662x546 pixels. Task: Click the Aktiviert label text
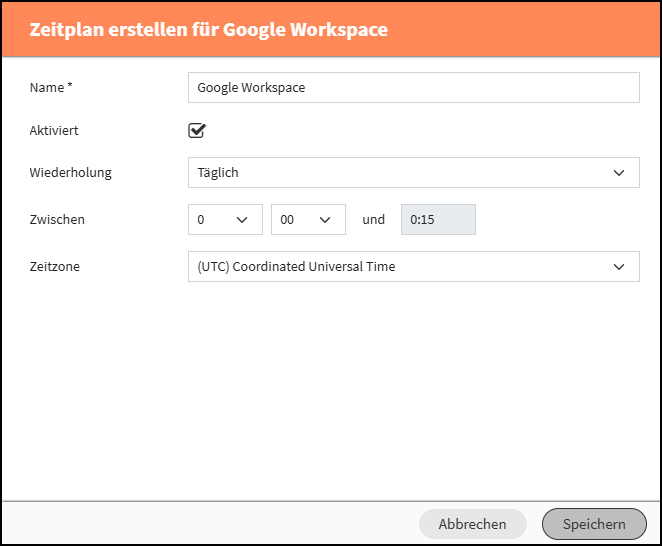coord(54,130)
